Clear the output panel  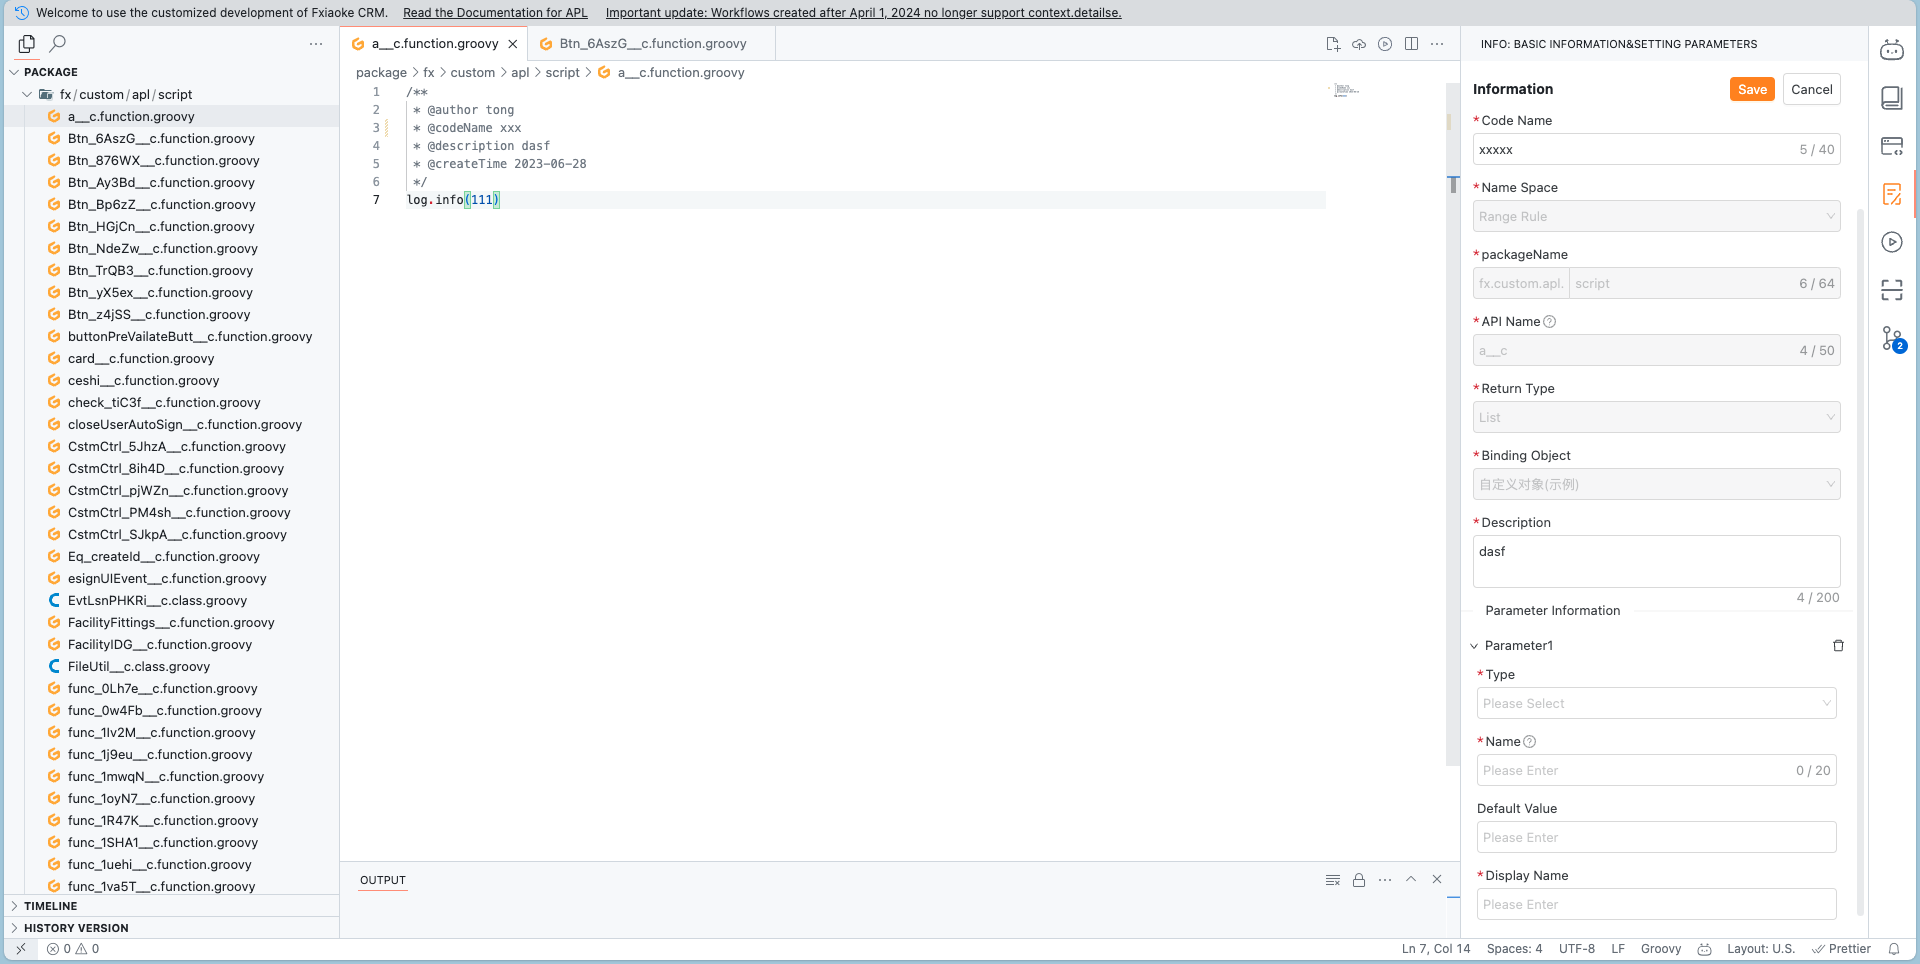(x=1333, y=880)
